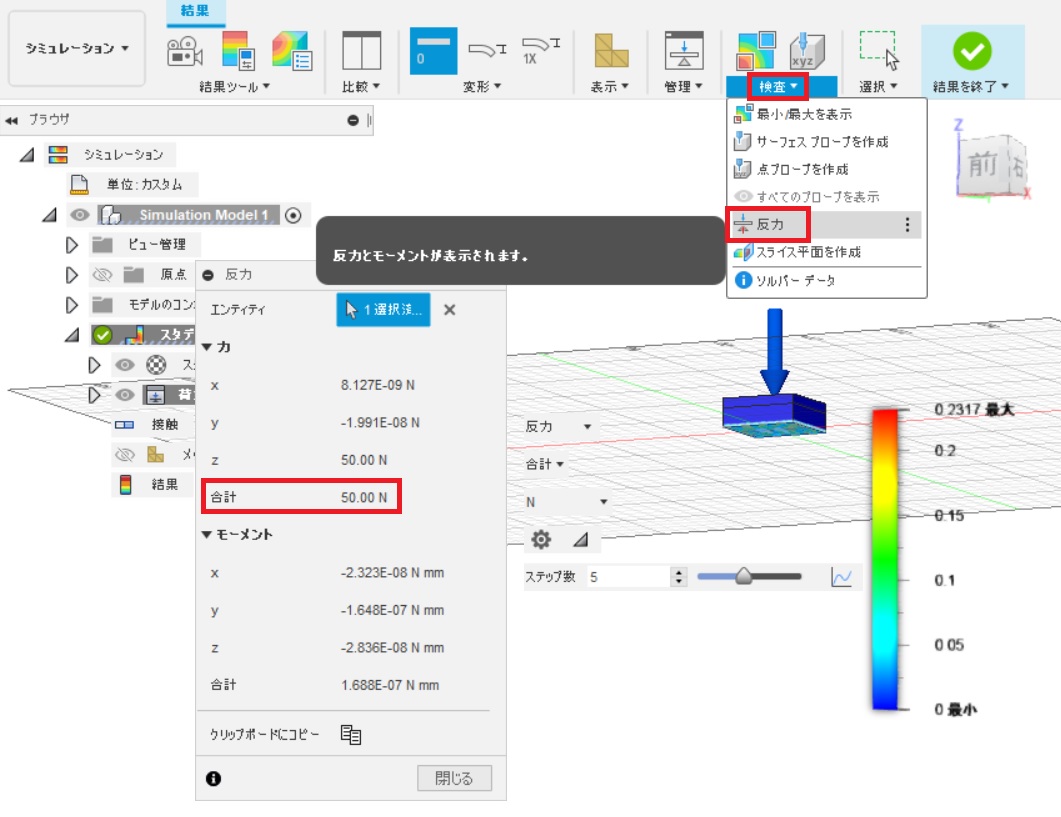Screen dimensions: 1061x817
Task: Click the legend options icon
Action: coord(238,51)
